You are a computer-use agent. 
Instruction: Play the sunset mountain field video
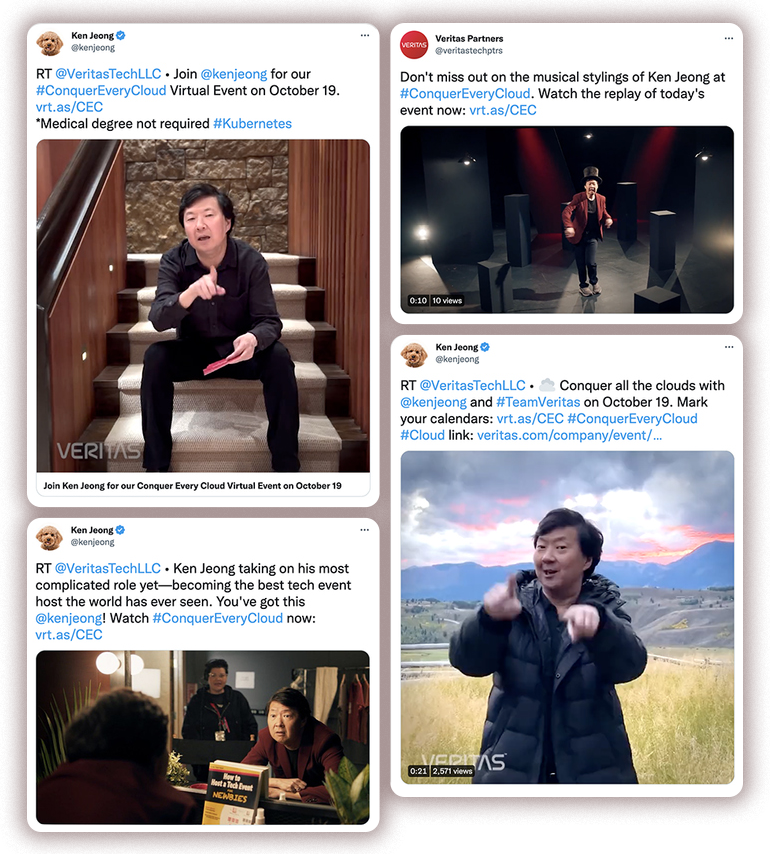(567, 618)
